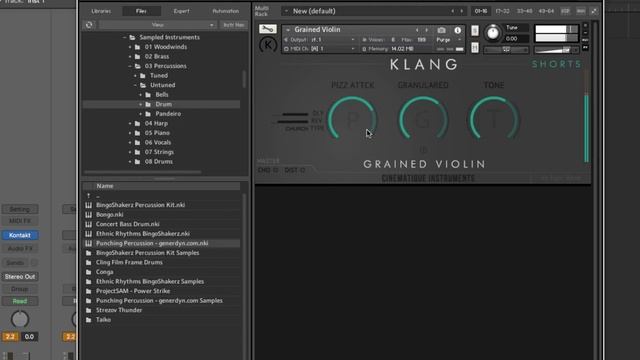Switch to the Files tab
The height and width of the screenshot is (360, 640).
pos(141,11)
